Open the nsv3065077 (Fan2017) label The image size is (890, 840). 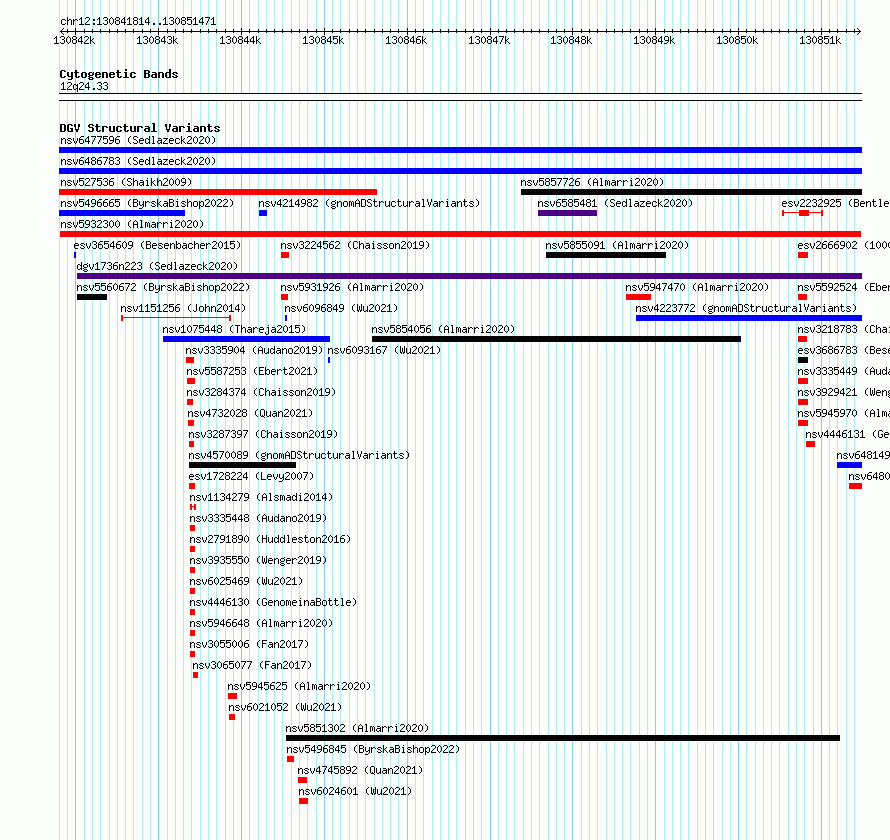252,665
